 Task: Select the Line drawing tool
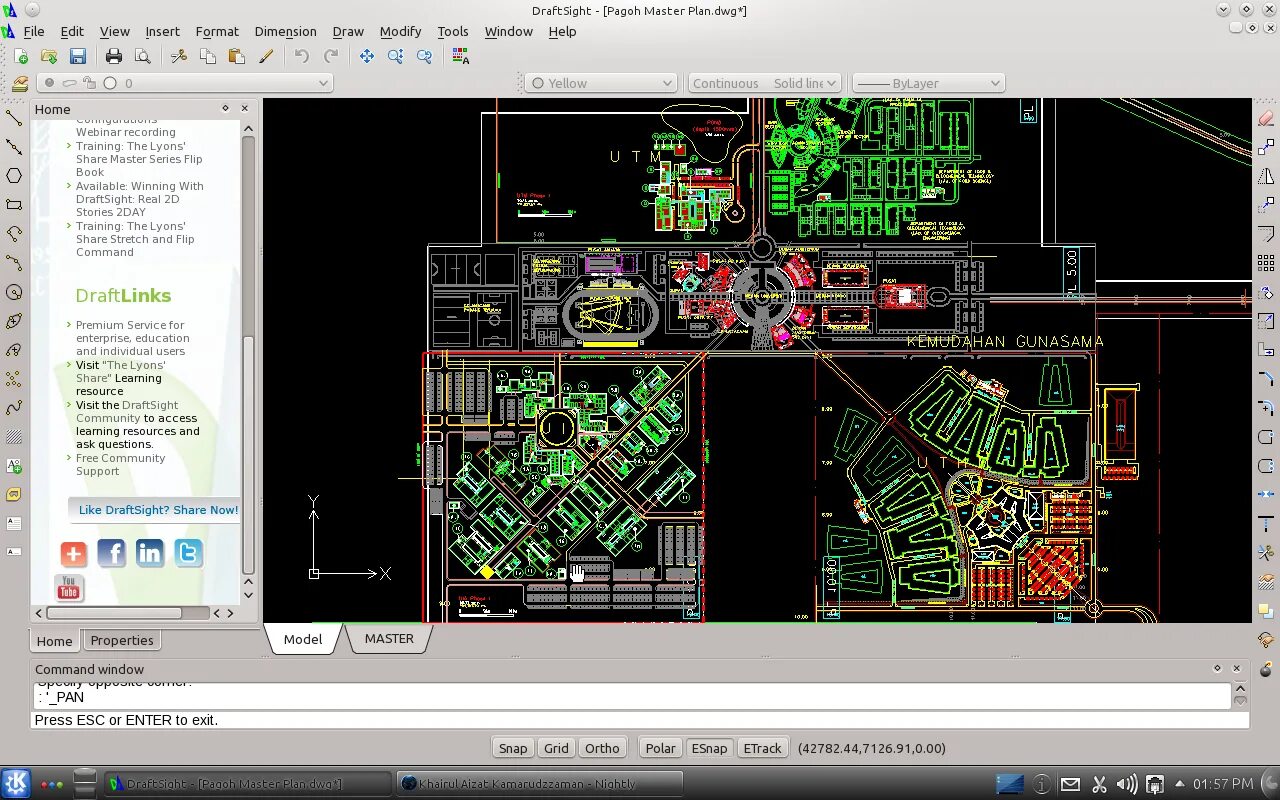[14, 118]
